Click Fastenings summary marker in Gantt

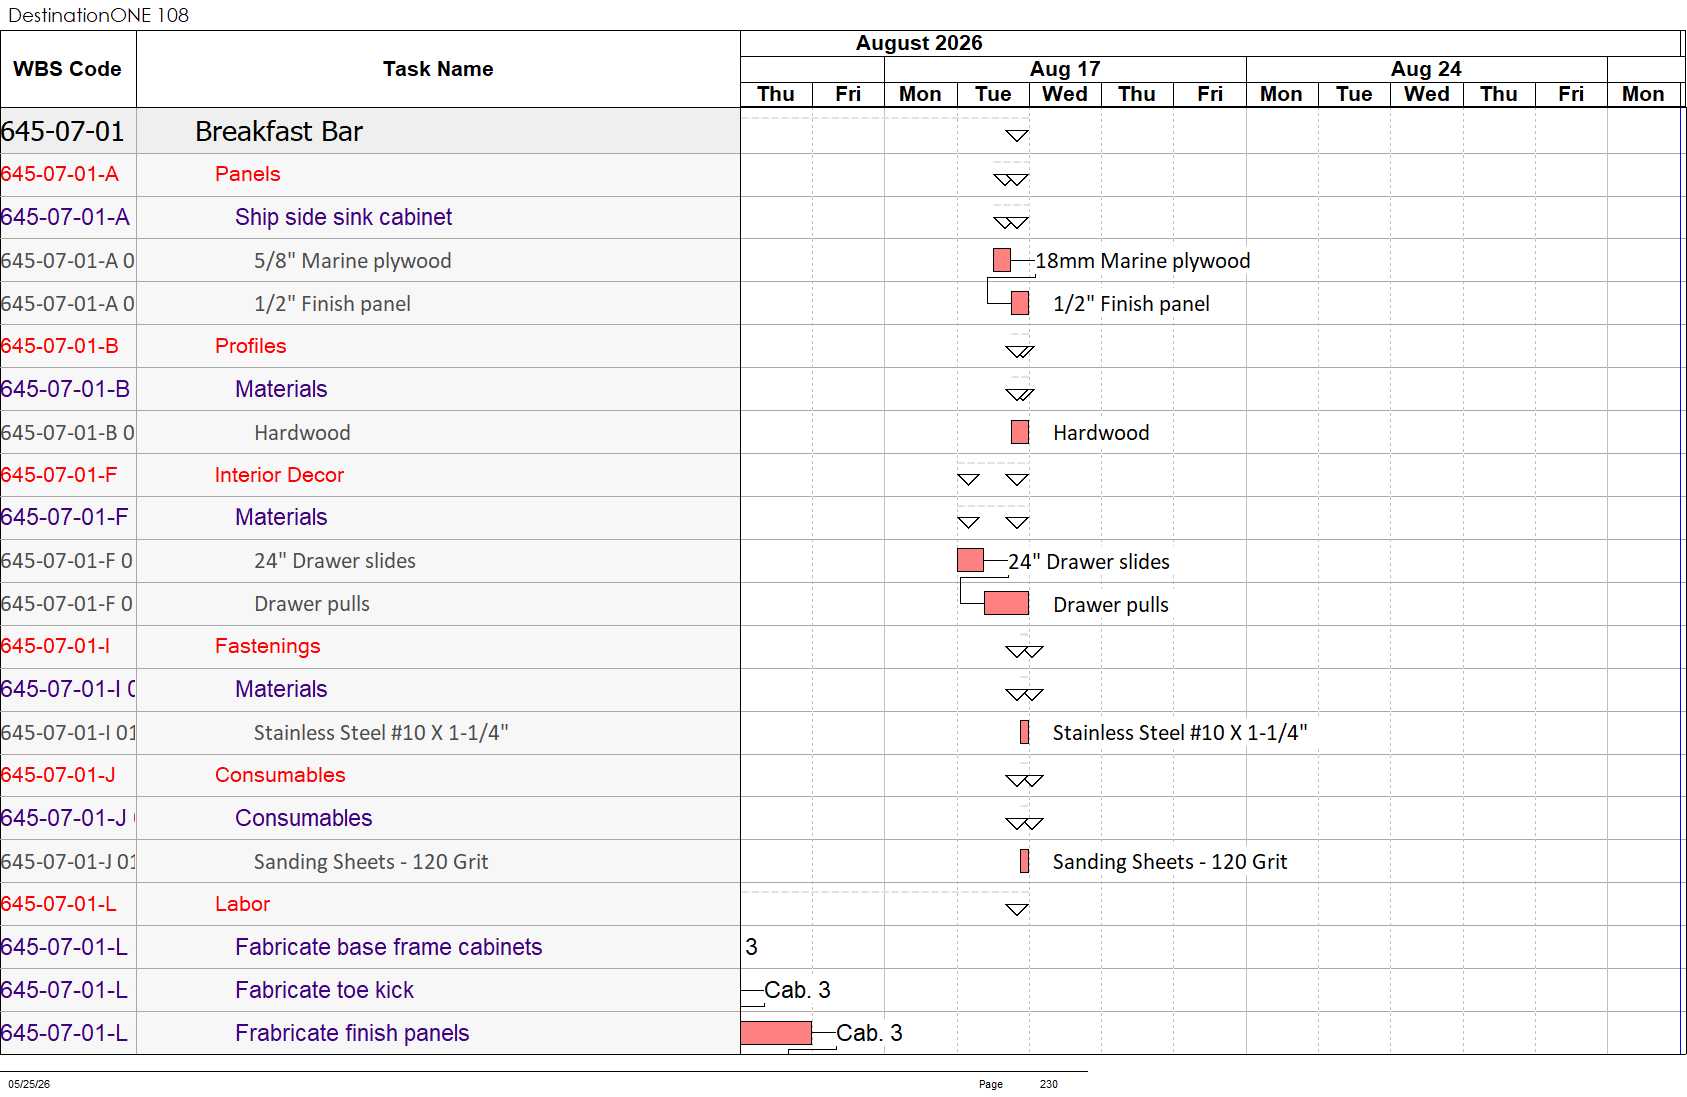click(x=1024, y=652)
